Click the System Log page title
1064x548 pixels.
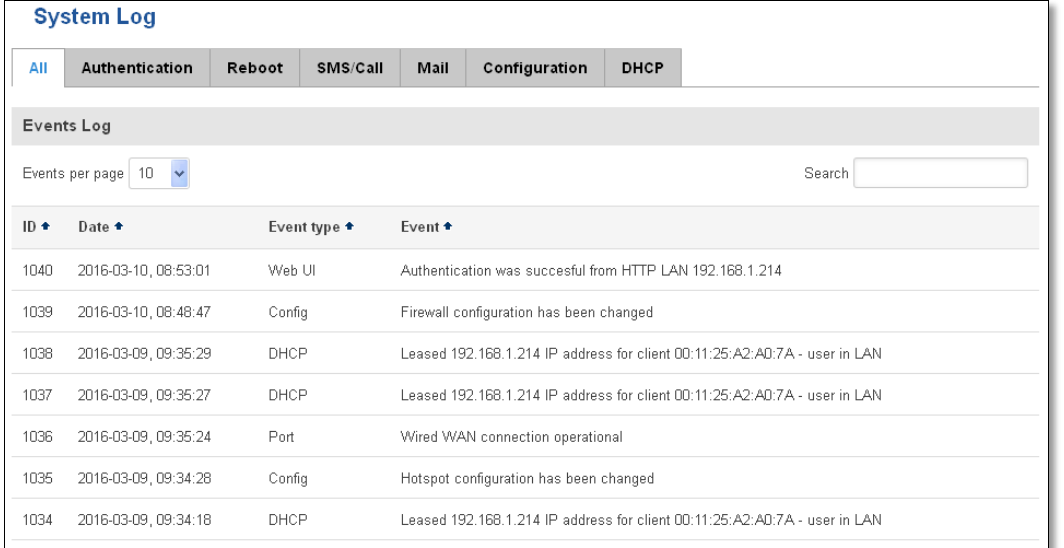click(95, 17)
